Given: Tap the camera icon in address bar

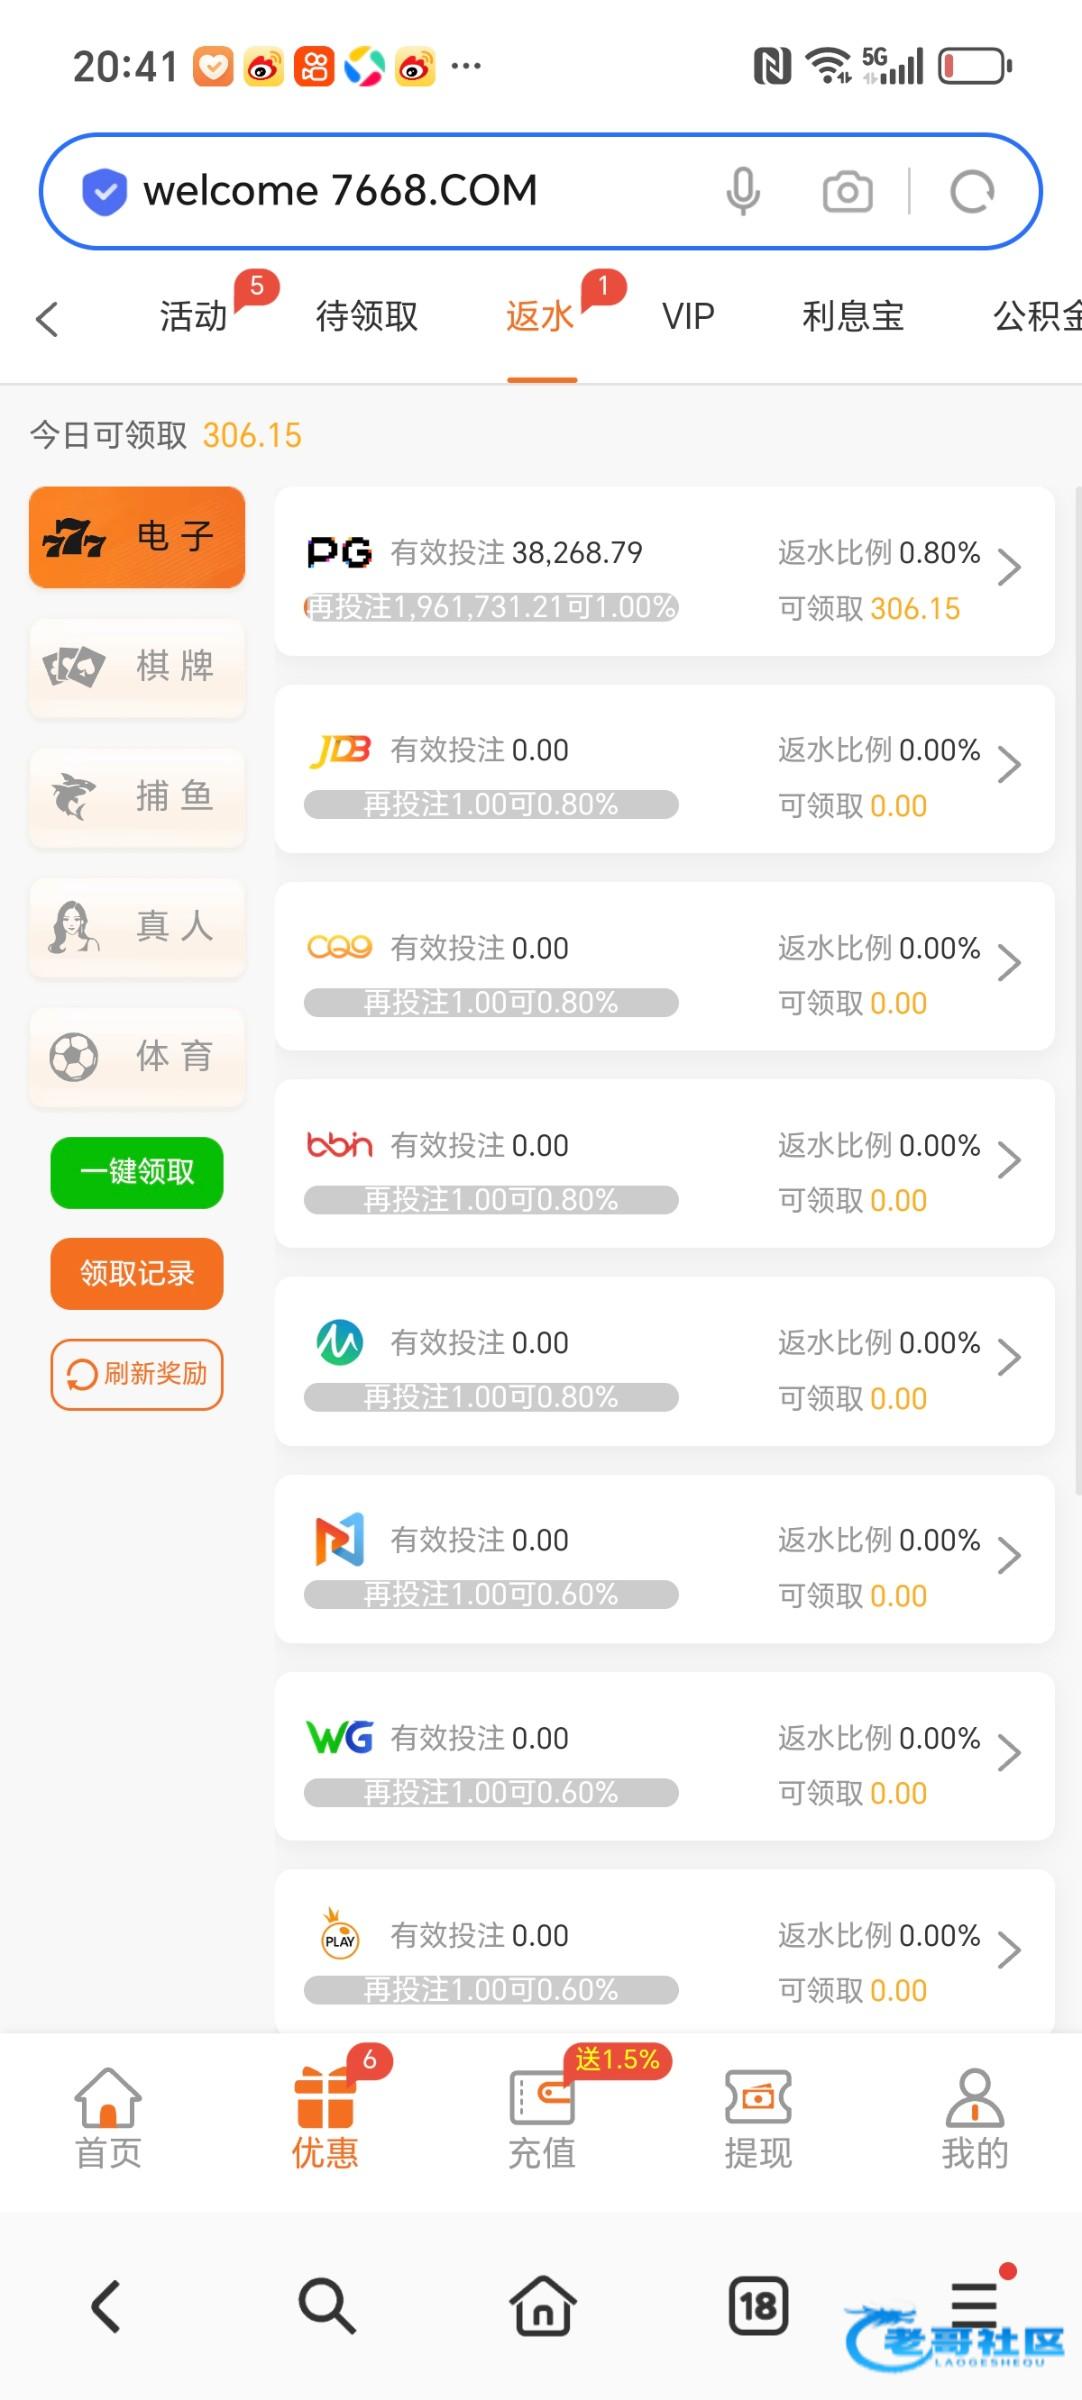Looking at the screenshot, I should [847, 191].
